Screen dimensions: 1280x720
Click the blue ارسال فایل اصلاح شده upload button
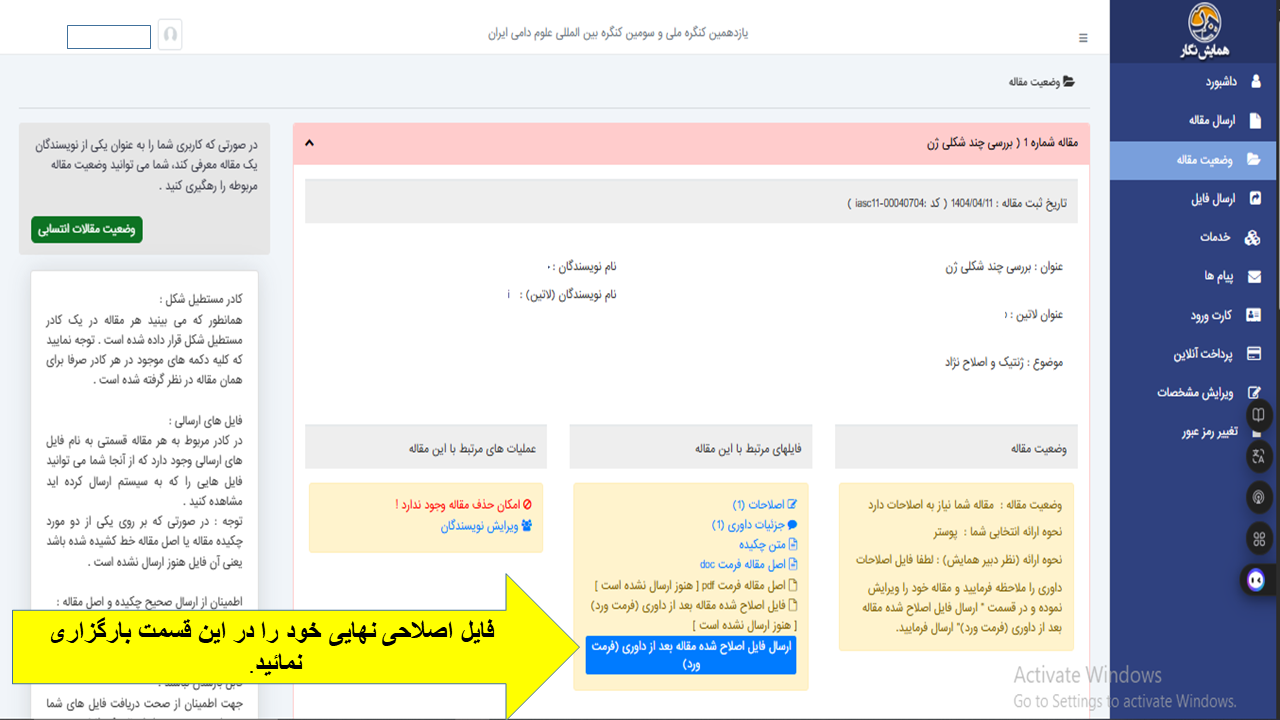(690, 655)
